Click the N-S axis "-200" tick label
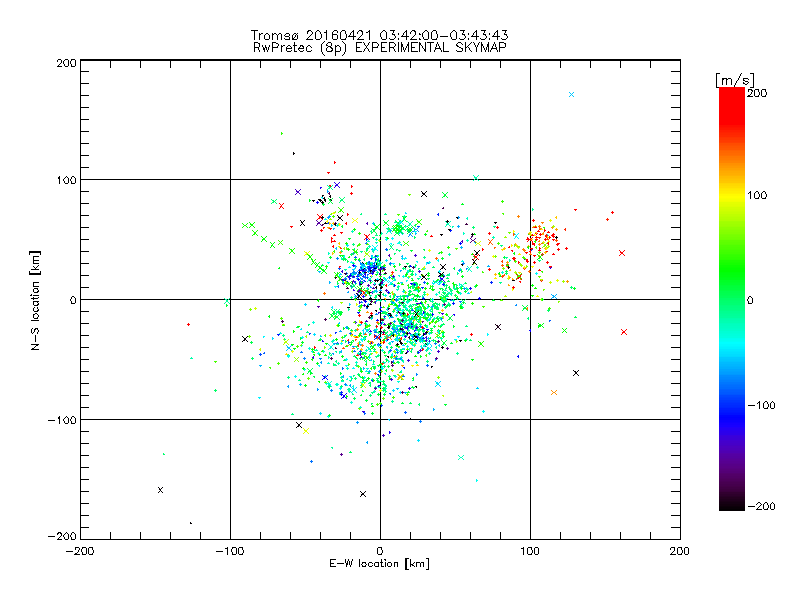800x600 pixels. [x=62, y=536]
